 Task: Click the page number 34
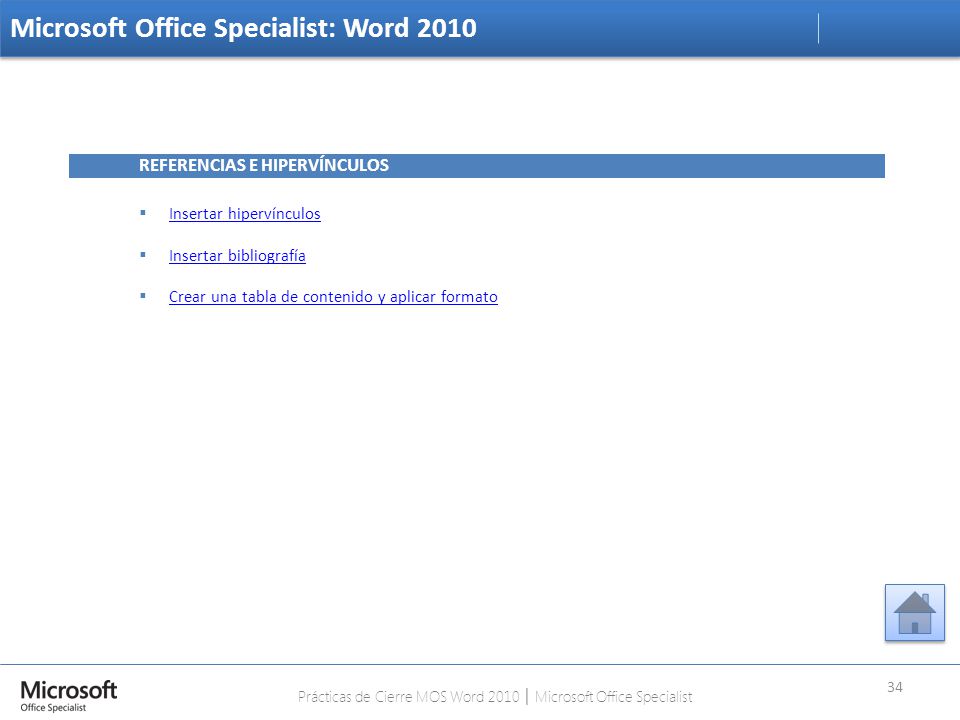(x=894, y=687)
